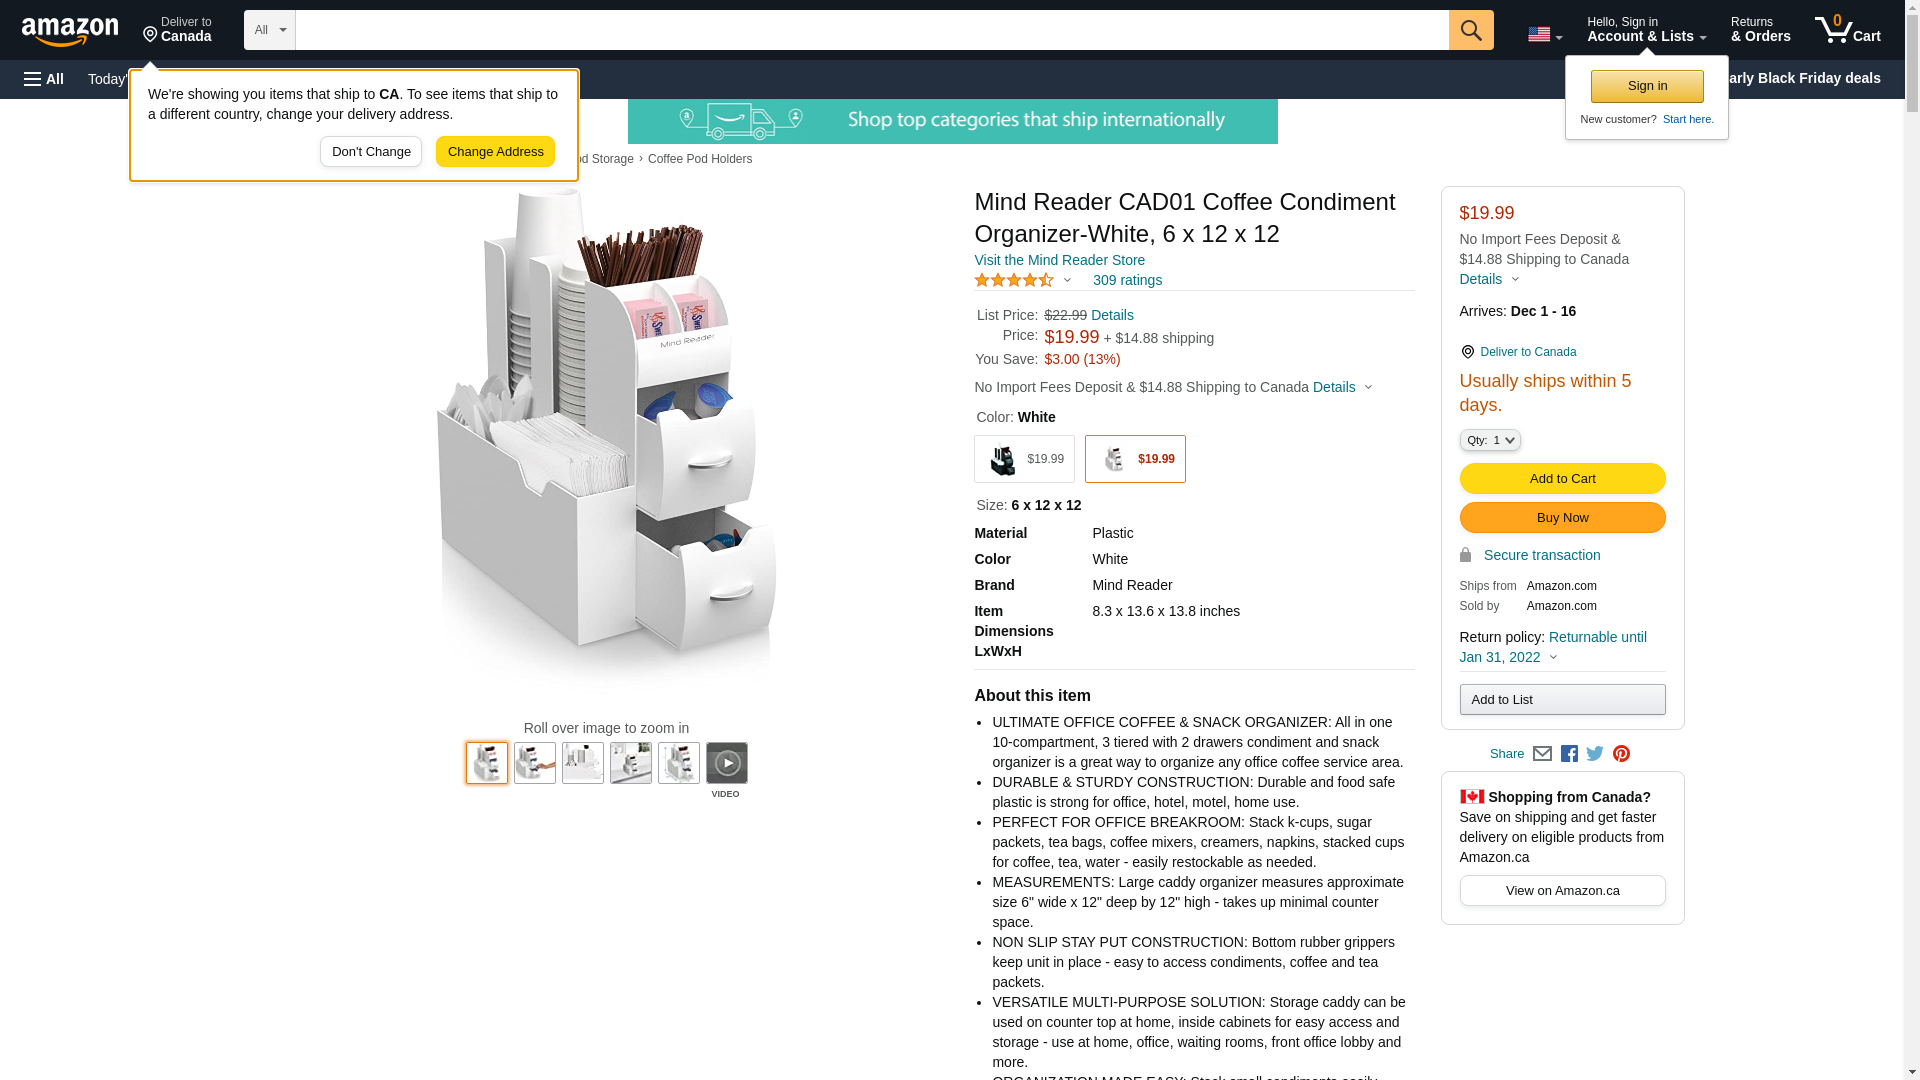Open the Qty quantity dropdown
Screen dimensions: 1920x1080
[1490, 440]
